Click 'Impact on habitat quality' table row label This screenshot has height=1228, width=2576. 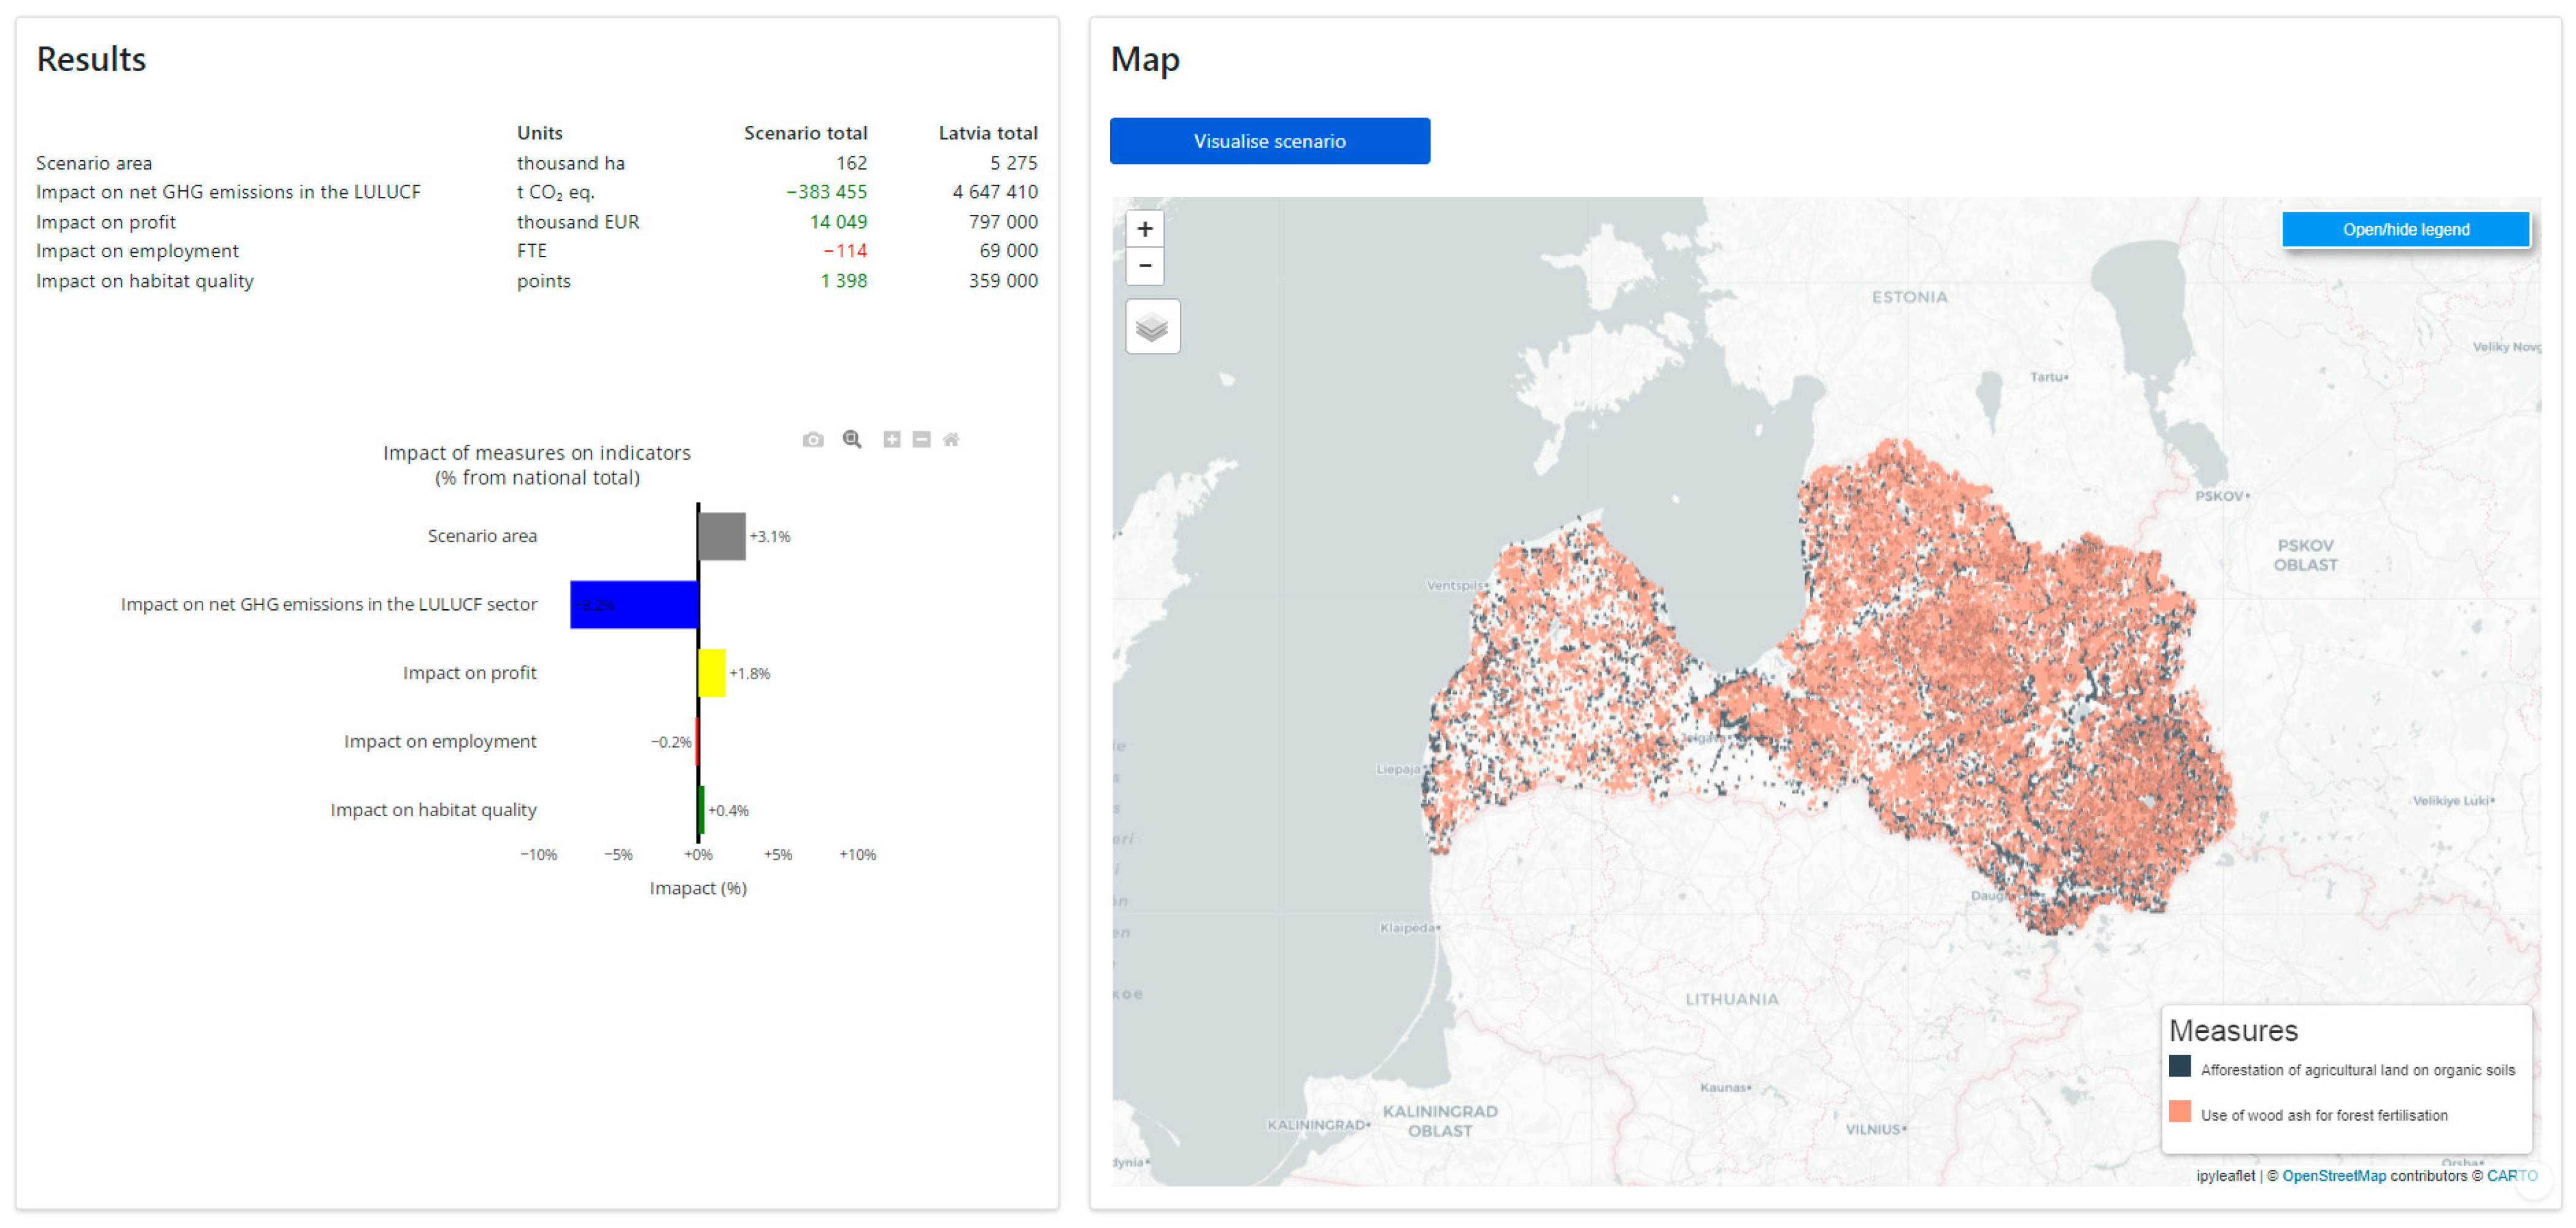145,281
